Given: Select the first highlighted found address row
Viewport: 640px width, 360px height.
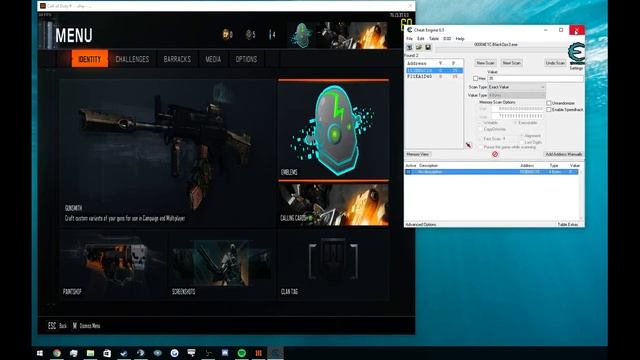Looking at the screenshot, I should (x=434, y=71).
